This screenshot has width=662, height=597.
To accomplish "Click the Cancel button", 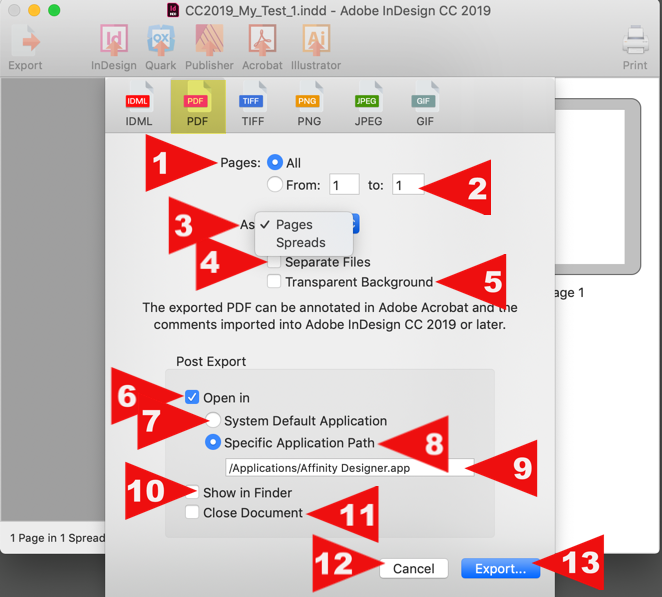I will pos(413,568).
